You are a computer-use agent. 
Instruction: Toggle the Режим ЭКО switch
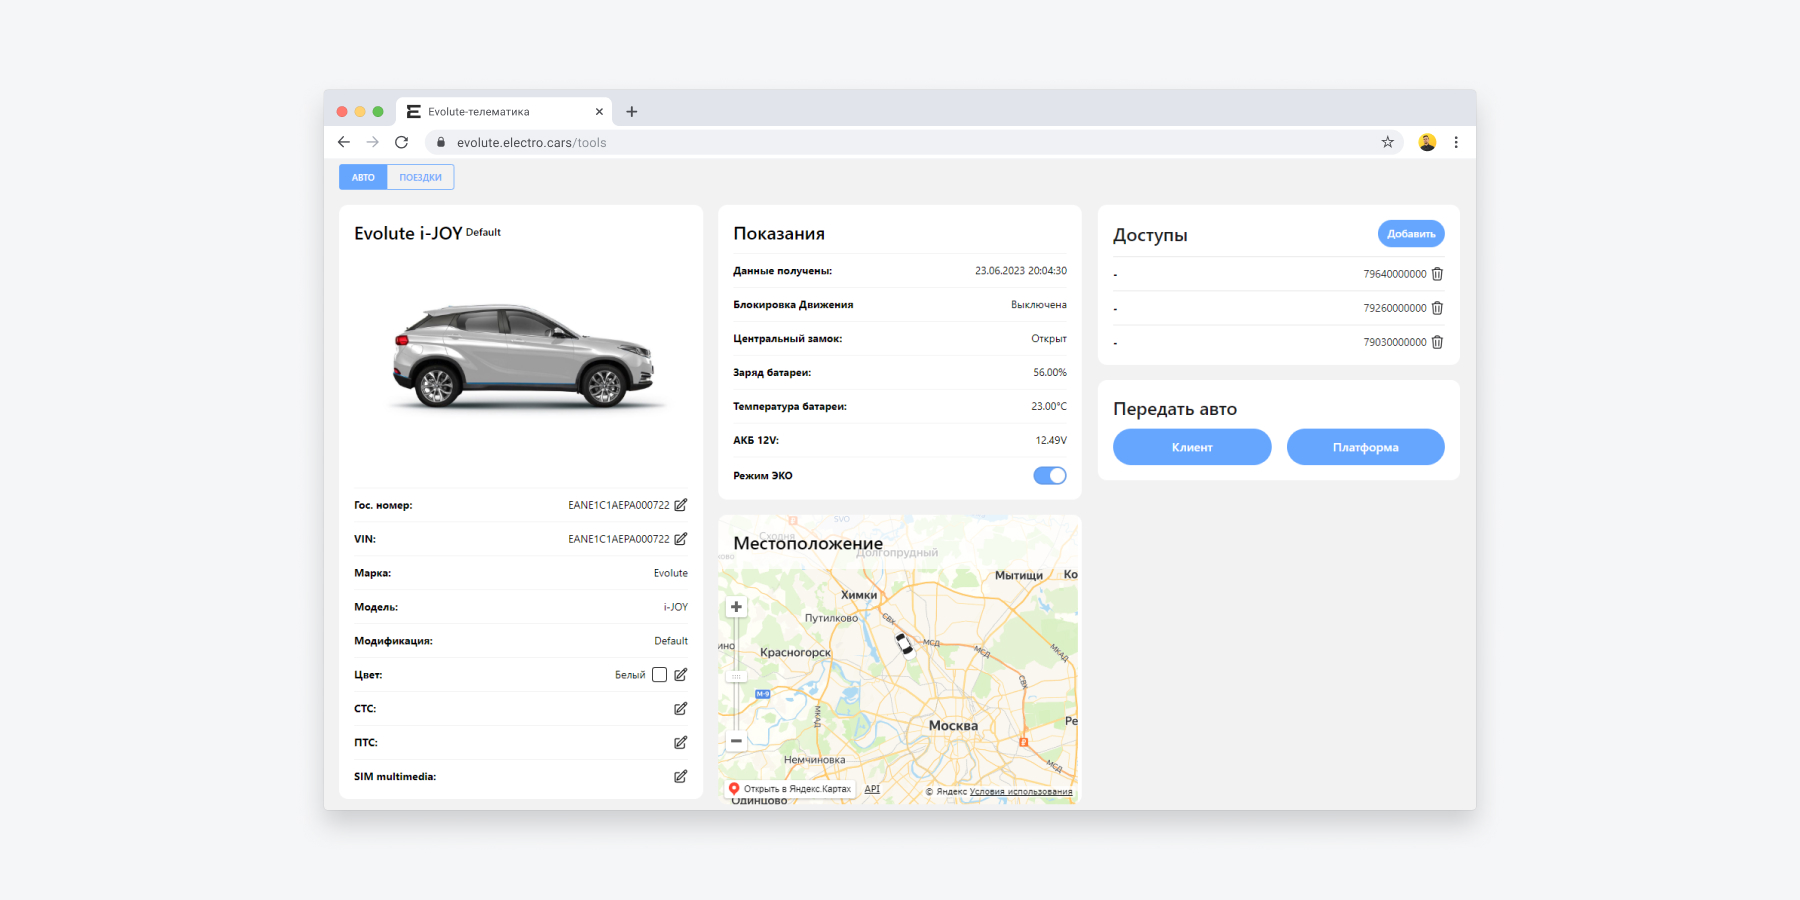point(1050,476)
